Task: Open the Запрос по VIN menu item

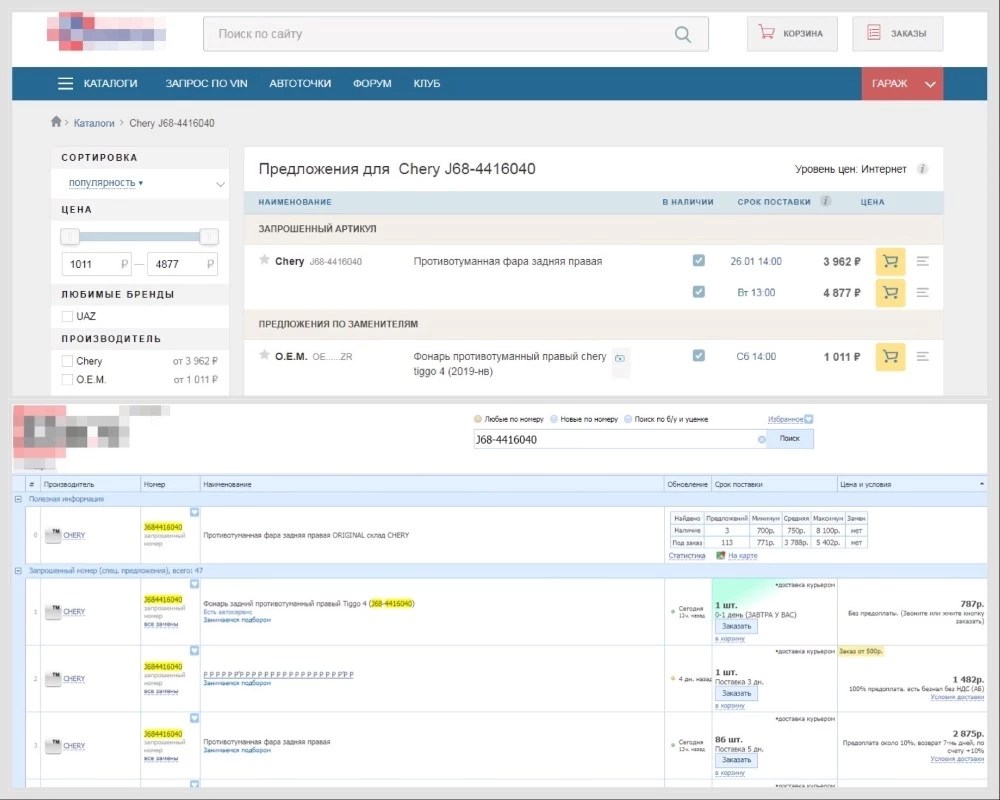Action: tap(206, 84)
